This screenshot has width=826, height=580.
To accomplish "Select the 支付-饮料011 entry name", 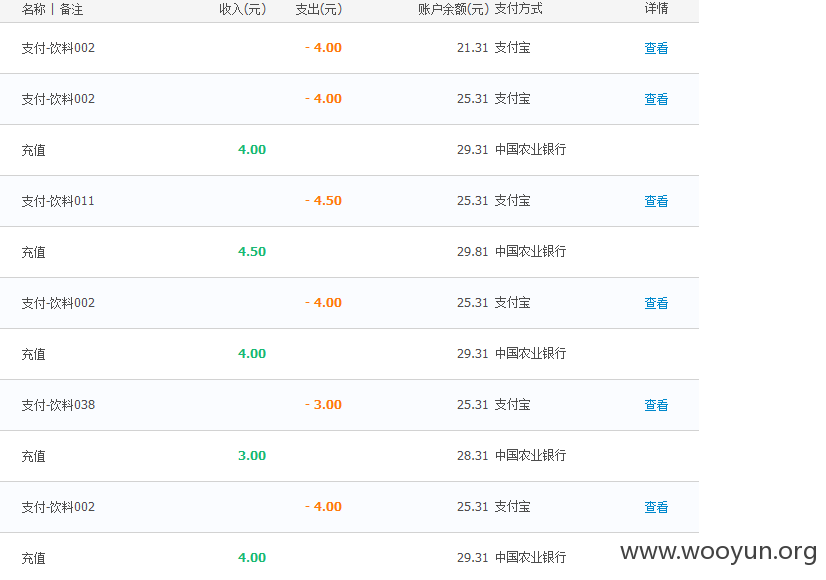I will [58, 201].
